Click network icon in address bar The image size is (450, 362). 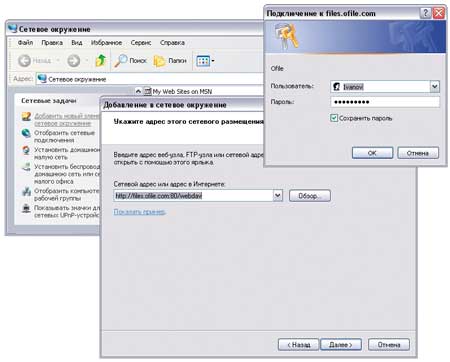[x=42, y=79]
